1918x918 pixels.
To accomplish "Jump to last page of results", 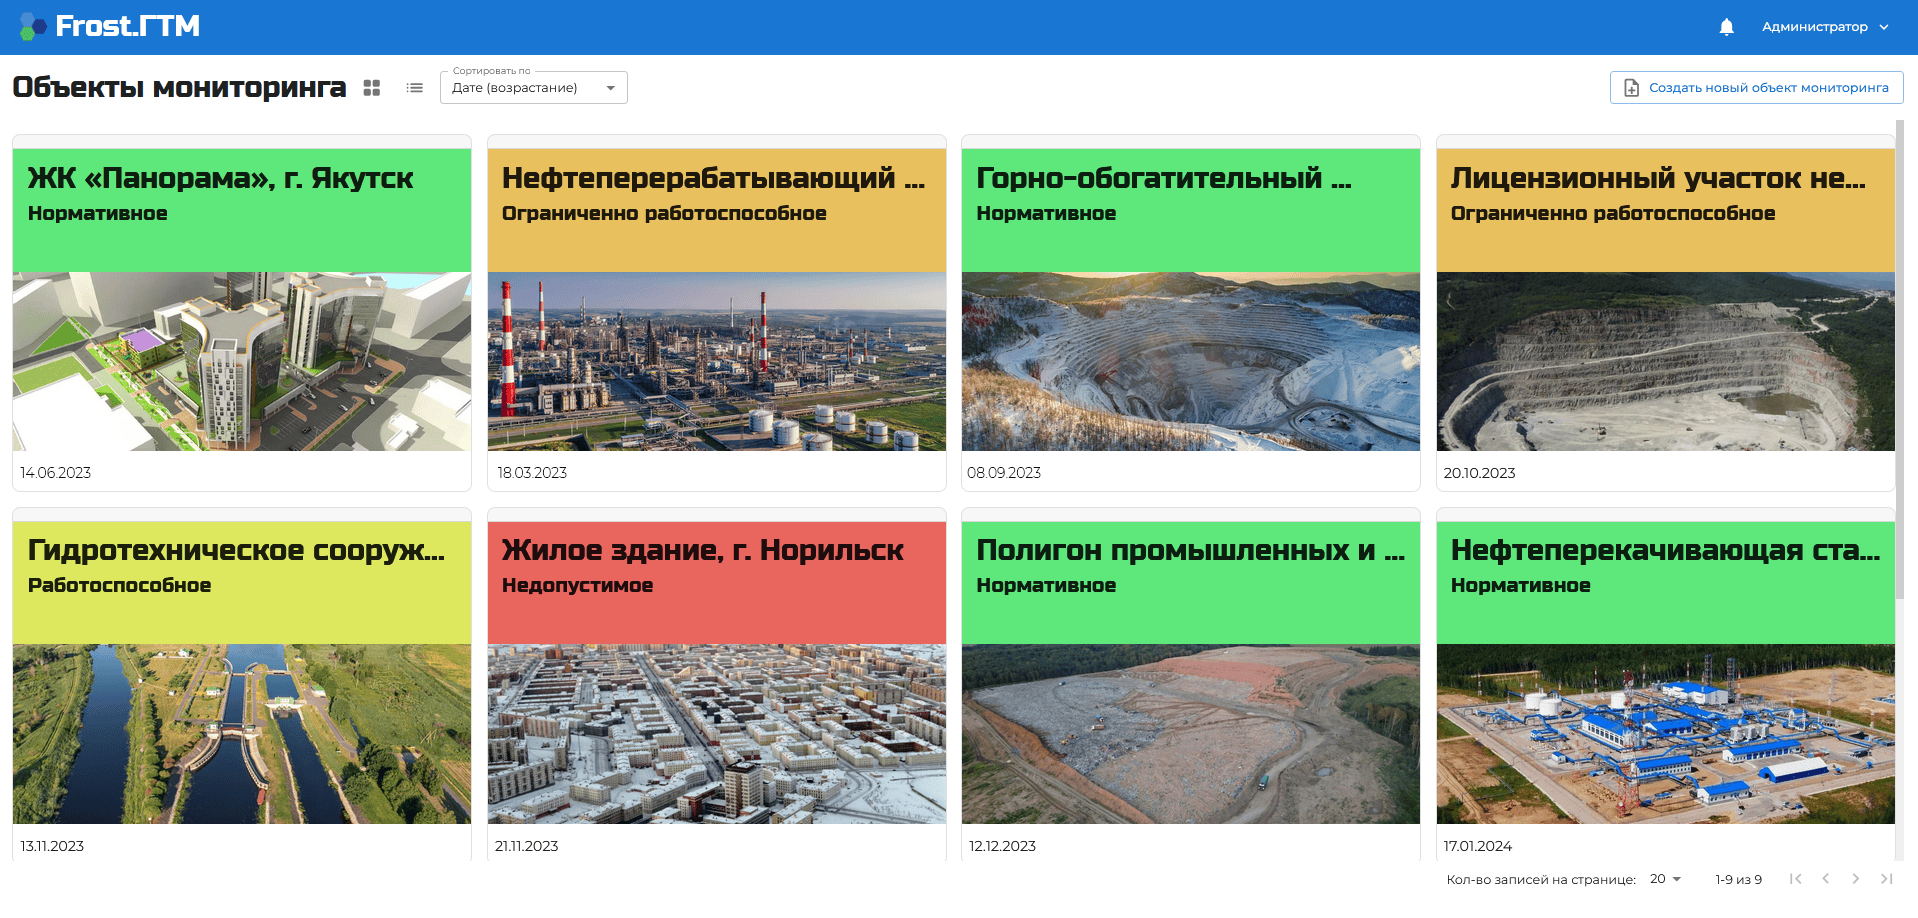I will [x=1886, y=879].
